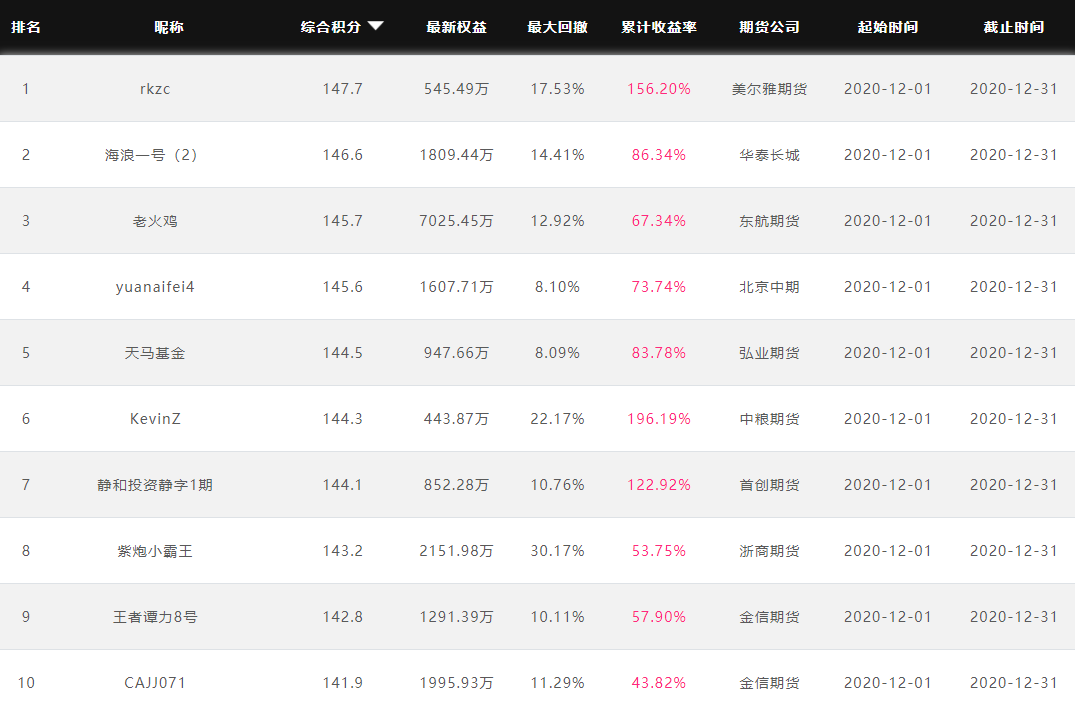Click the 最新权益 column header
Image resolution: width=1075 pixels, height=712 pixels.
(457, 27)
